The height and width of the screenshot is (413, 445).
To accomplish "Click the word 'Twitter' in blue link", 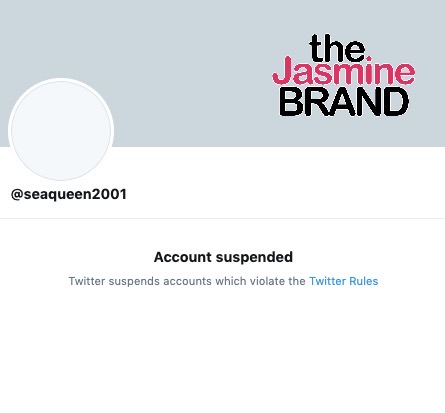I will point(327,281).
